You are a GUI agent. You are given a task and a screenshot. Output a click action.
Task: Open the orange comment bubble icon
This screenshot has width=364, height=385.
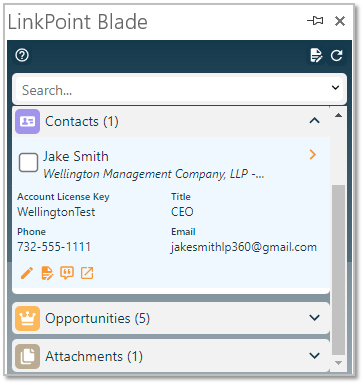(67, 273)
